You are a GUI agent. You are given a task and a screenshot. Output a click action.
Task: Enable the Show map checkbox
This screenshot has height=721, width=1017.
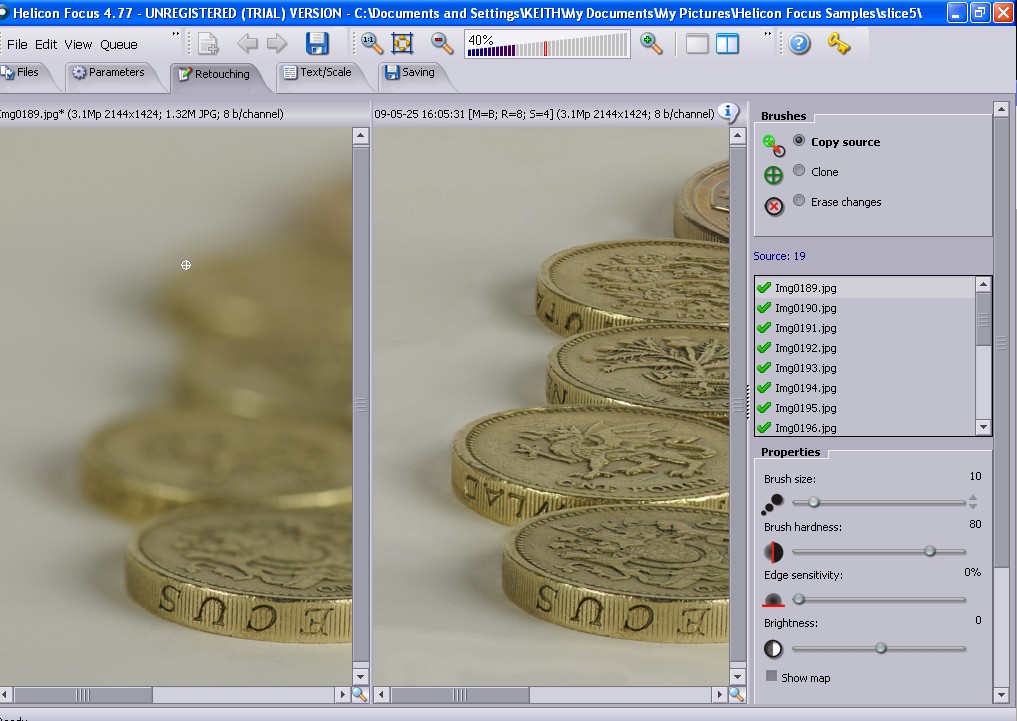(771, 676)
